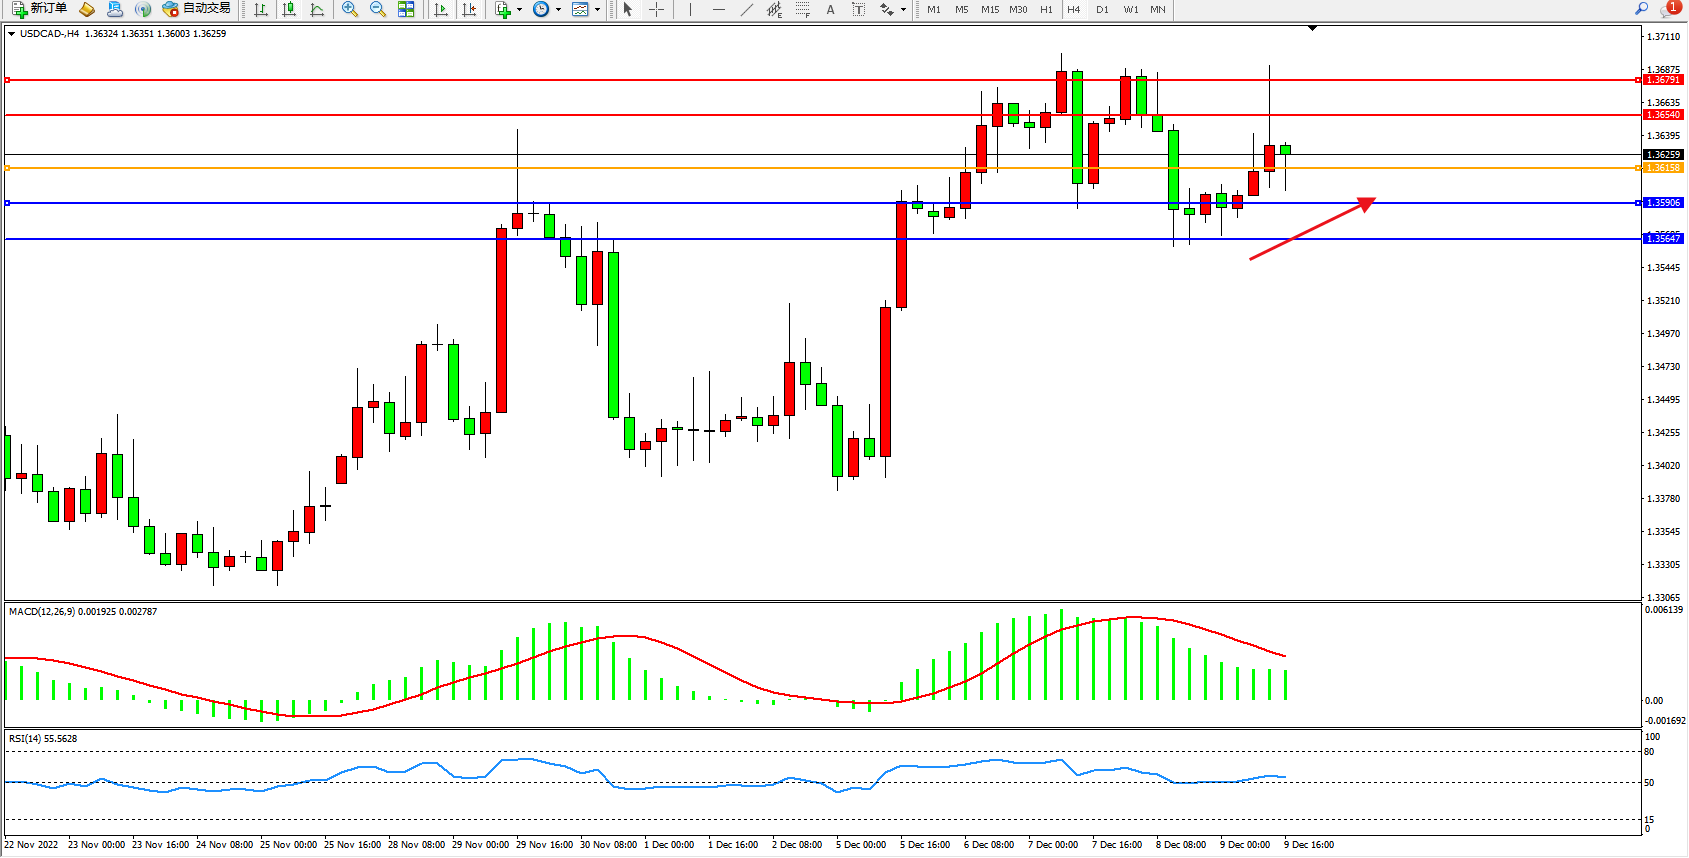Zoom out of the chart
Image resolution: width=1689 pixels, height=858 pixels.
coord(378,9)
